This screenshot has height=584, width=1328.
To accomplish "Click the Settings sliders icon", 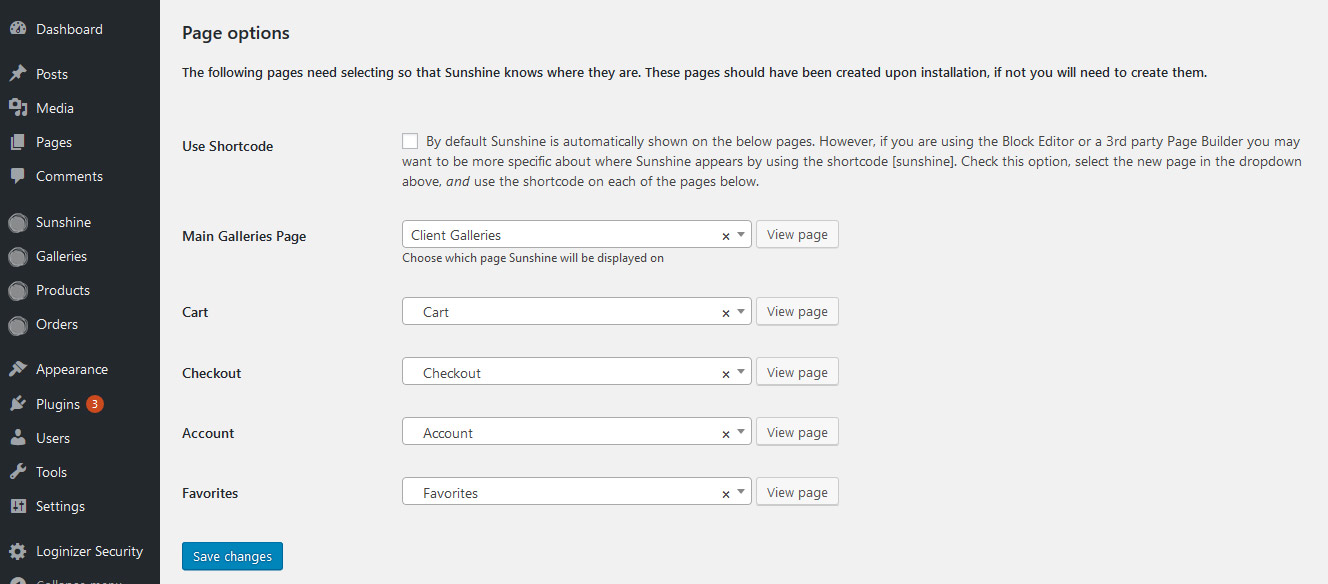I will 17,506.
